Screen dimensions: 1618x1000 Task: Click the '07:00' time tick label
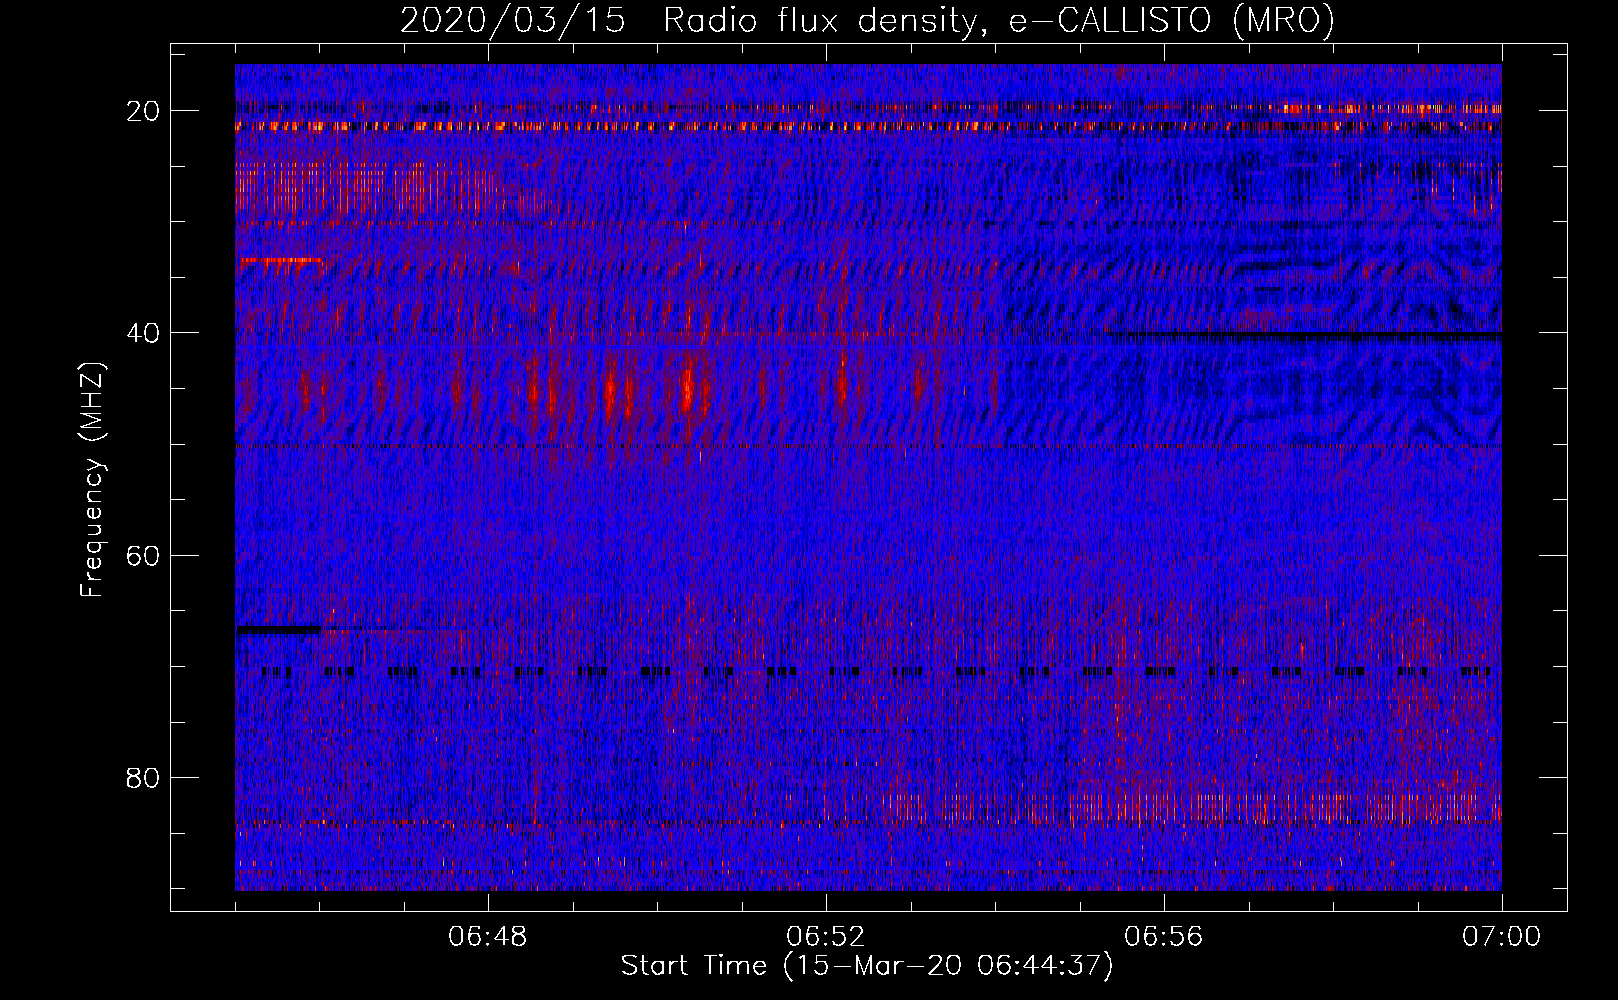[1501, 937]
